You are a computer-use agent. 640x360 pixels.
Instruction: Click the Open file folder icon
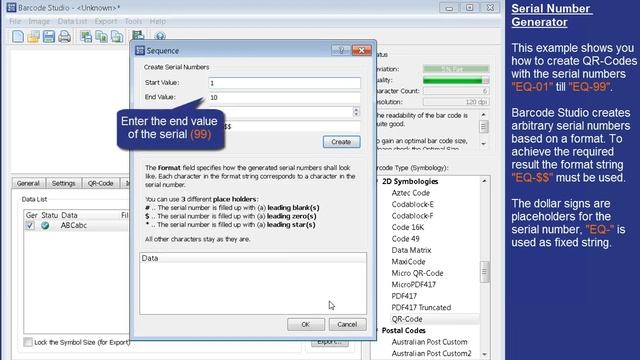click(x=33, y=37)
